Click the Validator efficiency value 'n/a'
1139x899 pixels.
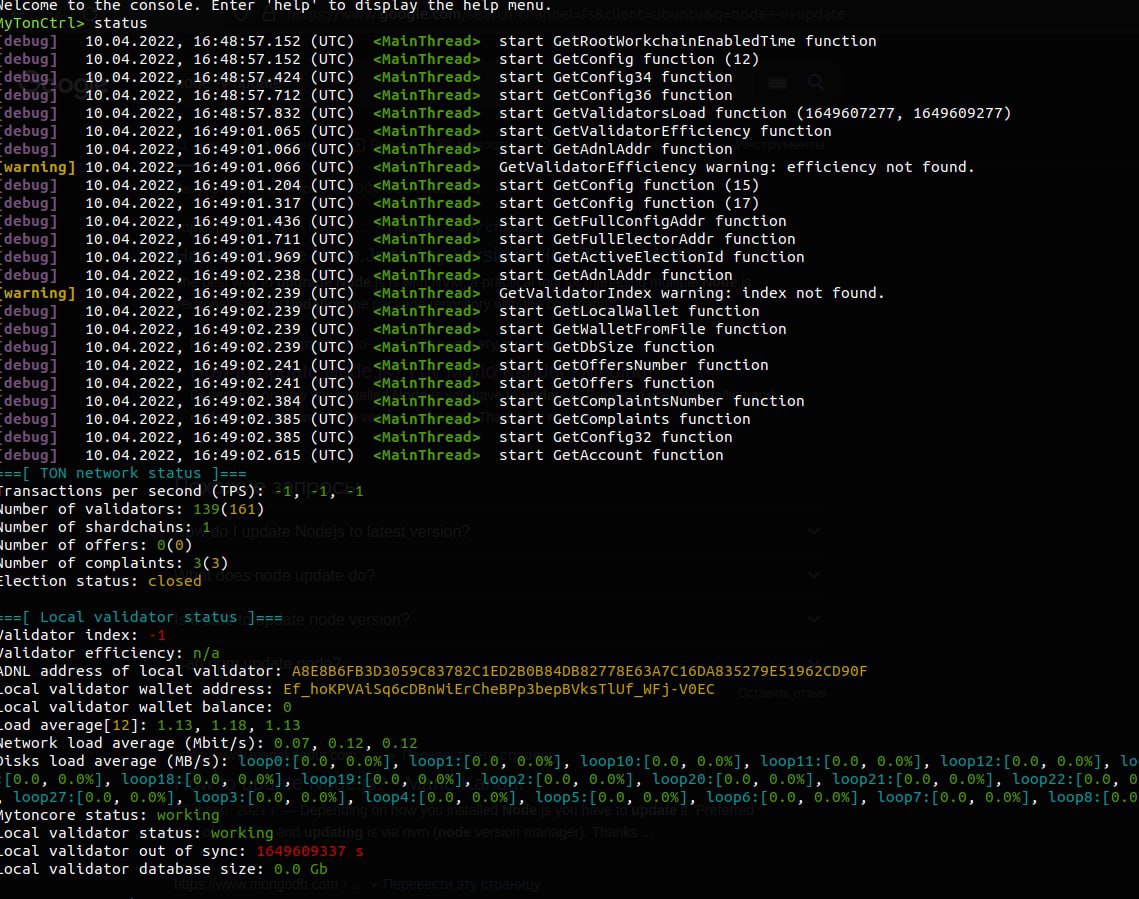click(206, 653)
